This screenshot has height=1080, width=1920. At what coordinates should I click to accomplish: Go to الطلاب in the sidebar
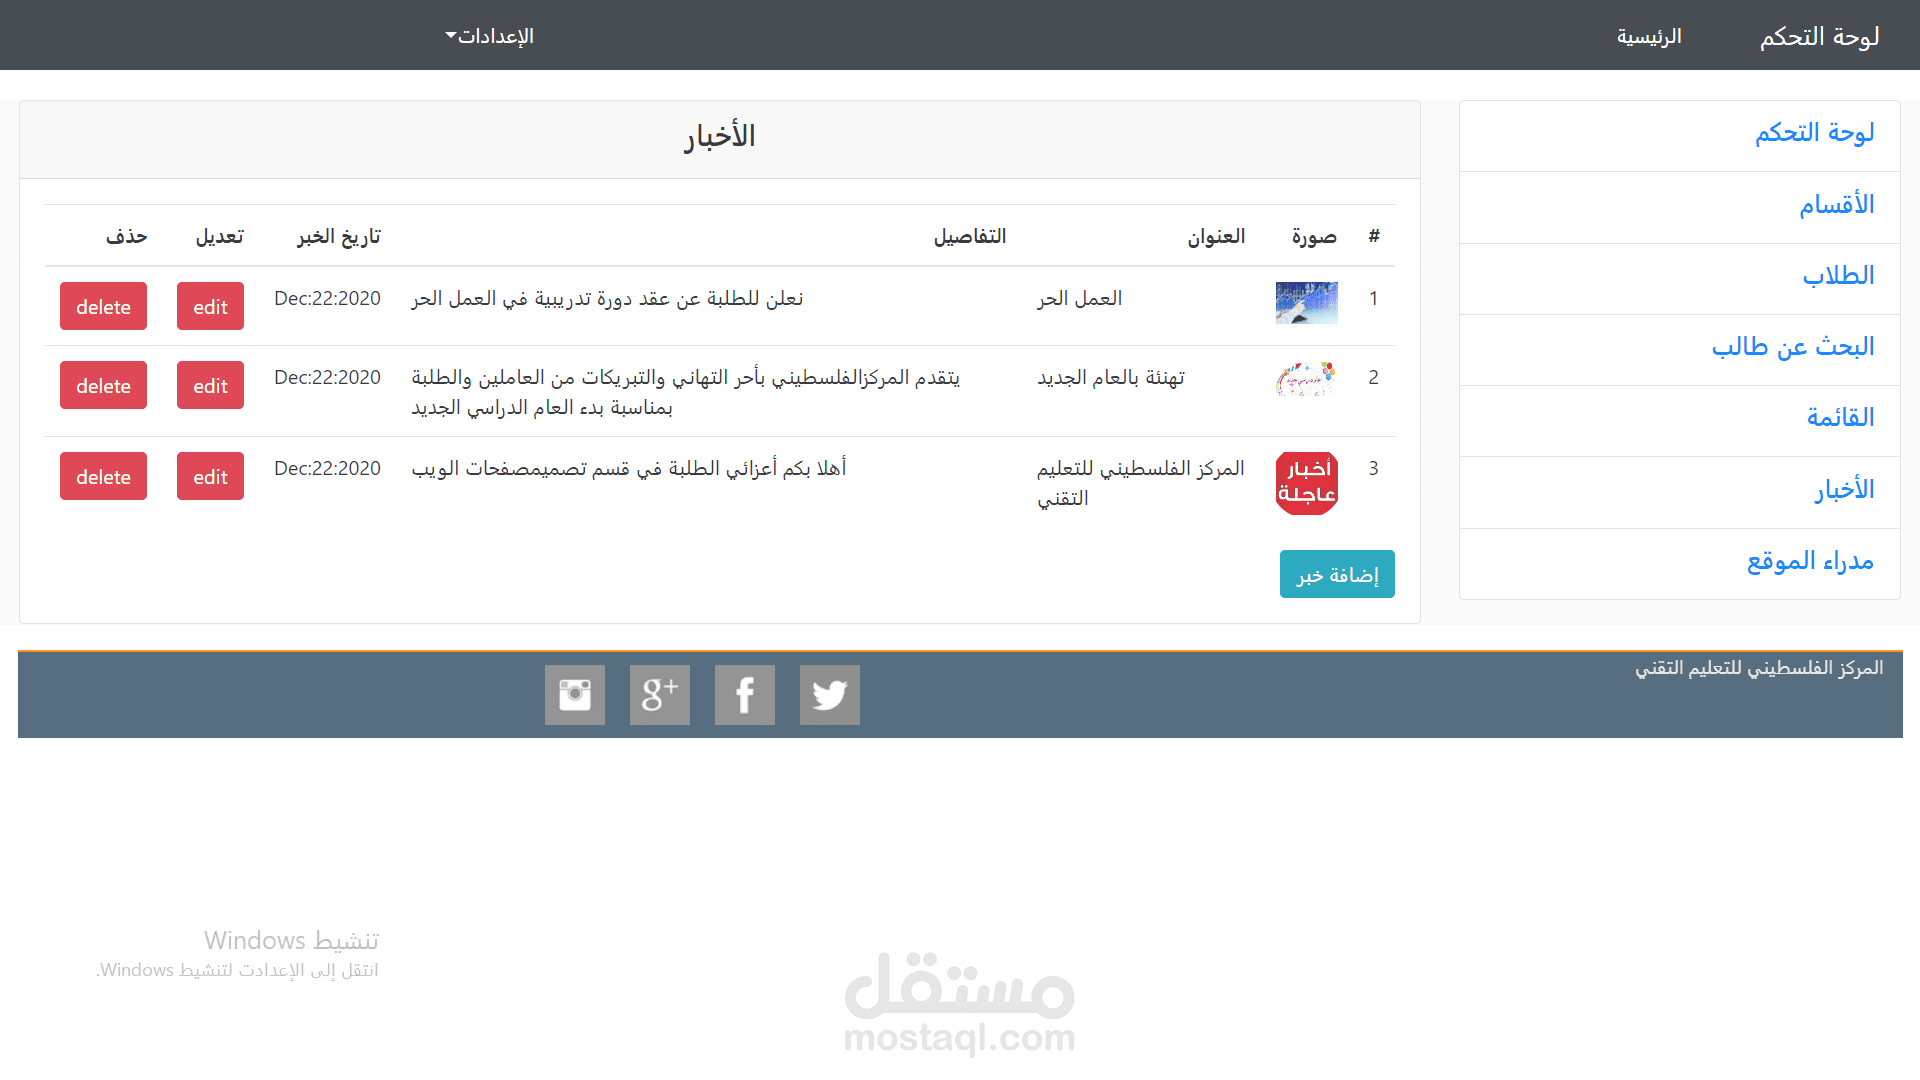1838,276
